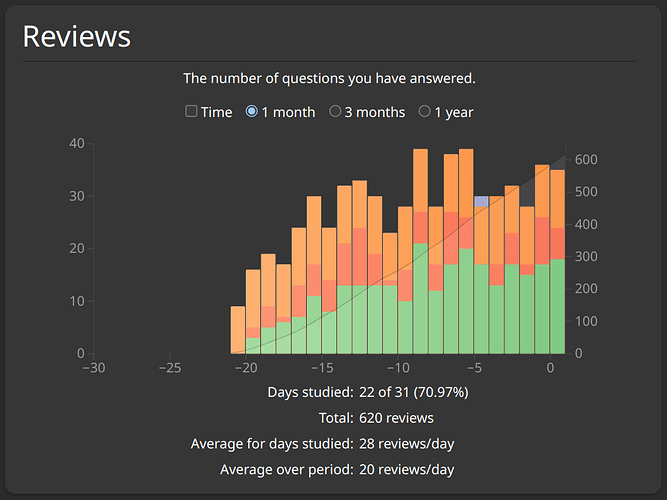Click the 10 label on the left y-axis
The width and height of the screenshot is (667, 500).
pos(75,301)
